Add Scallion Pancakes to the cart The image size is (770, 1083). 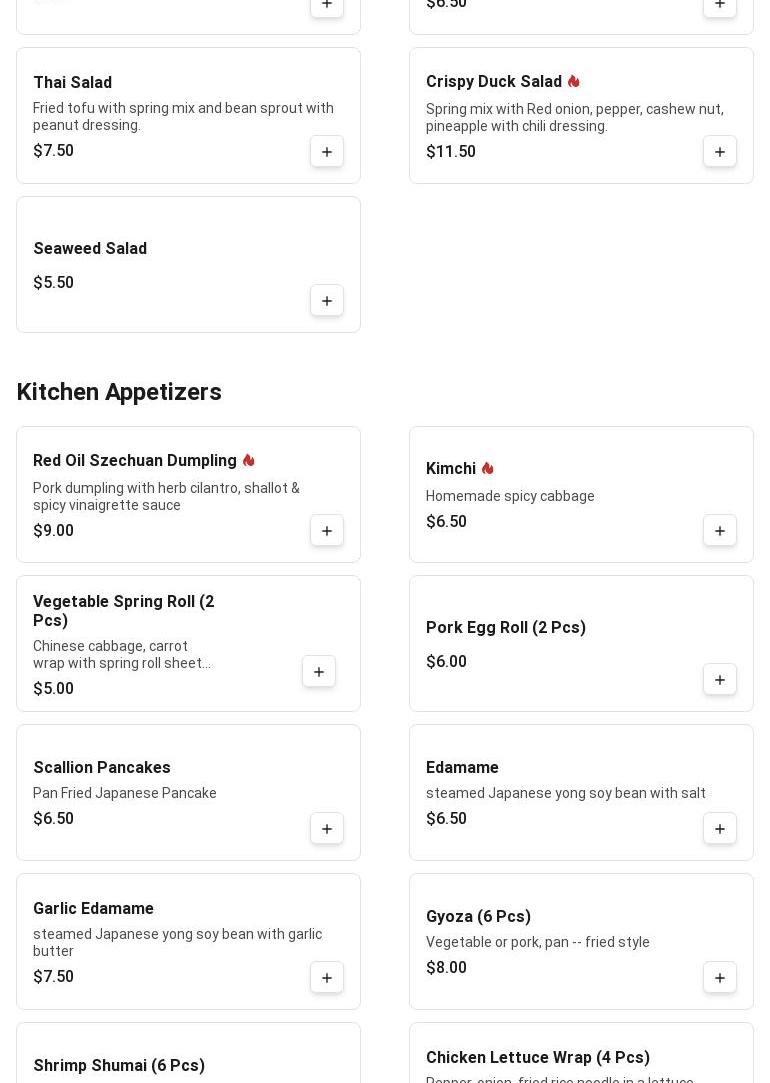click(327, 829)
